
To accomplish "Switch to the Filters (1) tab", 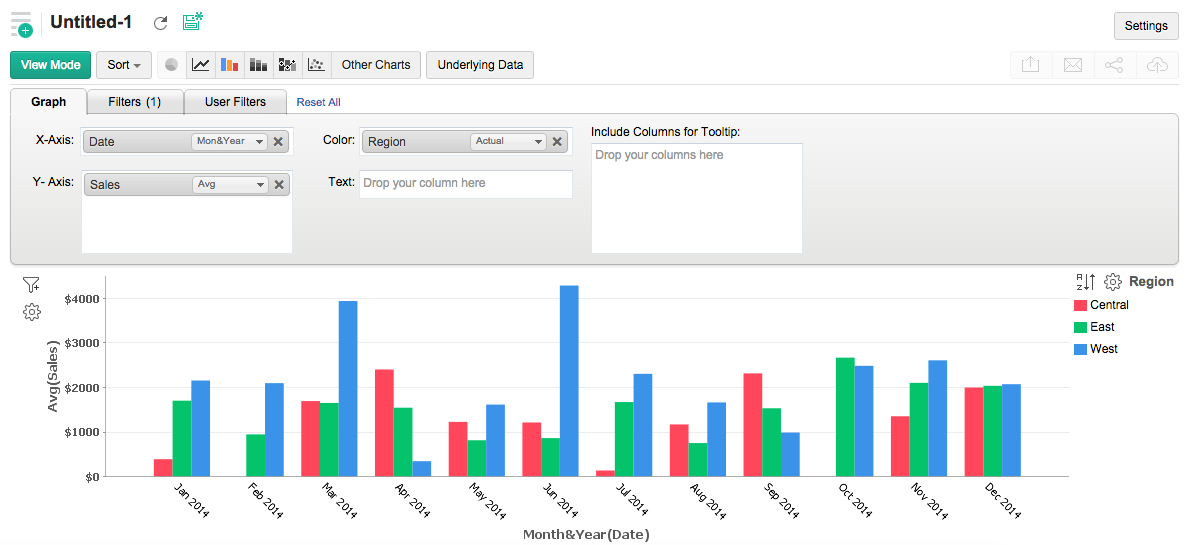I will [x=135, y=102].
